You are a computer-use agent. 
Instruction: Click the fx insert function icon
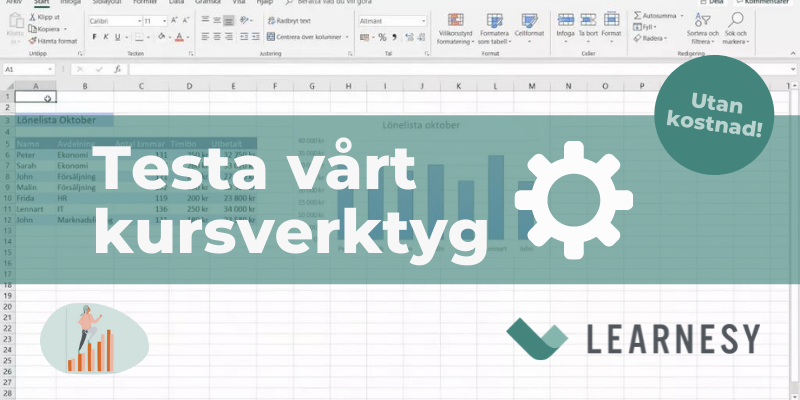click(117, 69)
